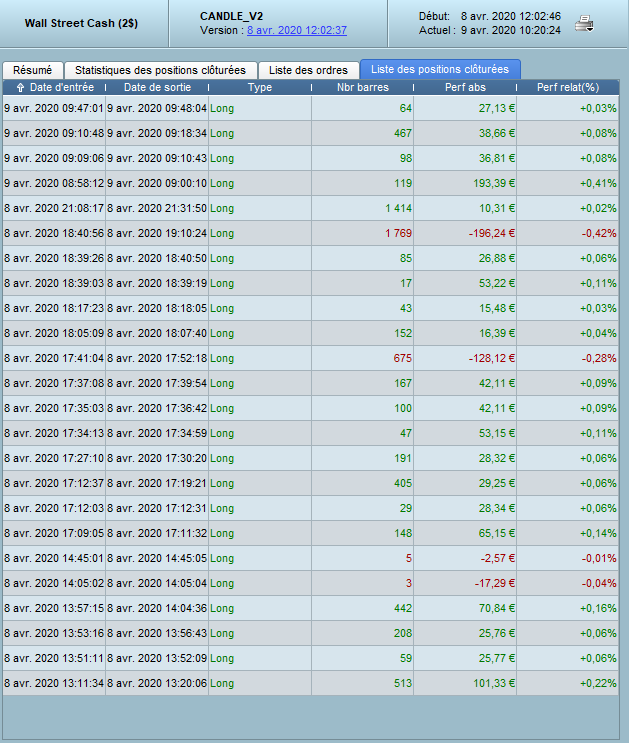The image size is (629, 743).
Task: Click the 1 414 bars count cell
Action: [x=363, y=208]
